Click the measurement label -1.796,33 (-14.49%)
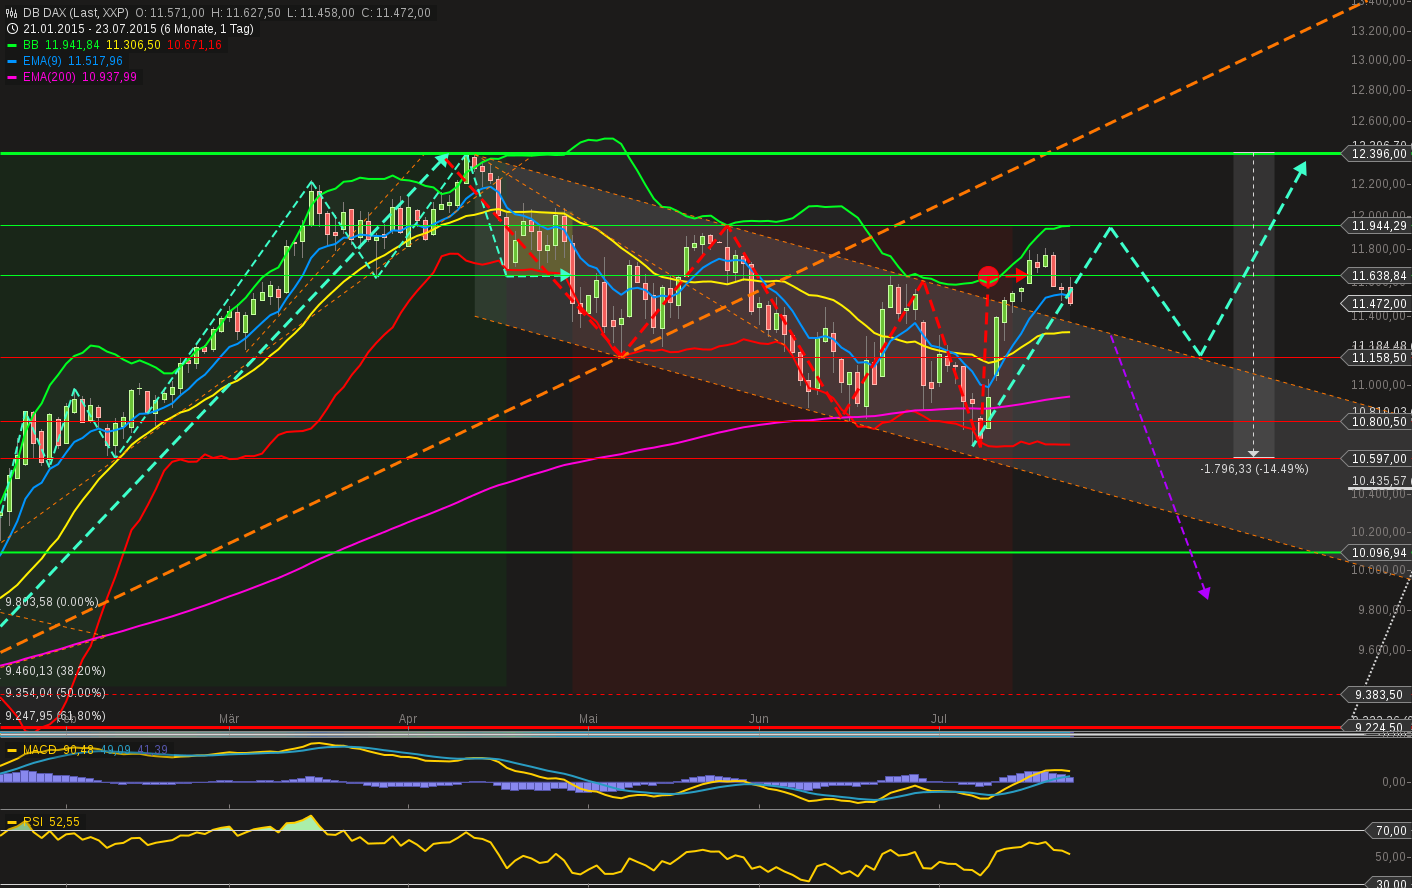 [1254, 469]
